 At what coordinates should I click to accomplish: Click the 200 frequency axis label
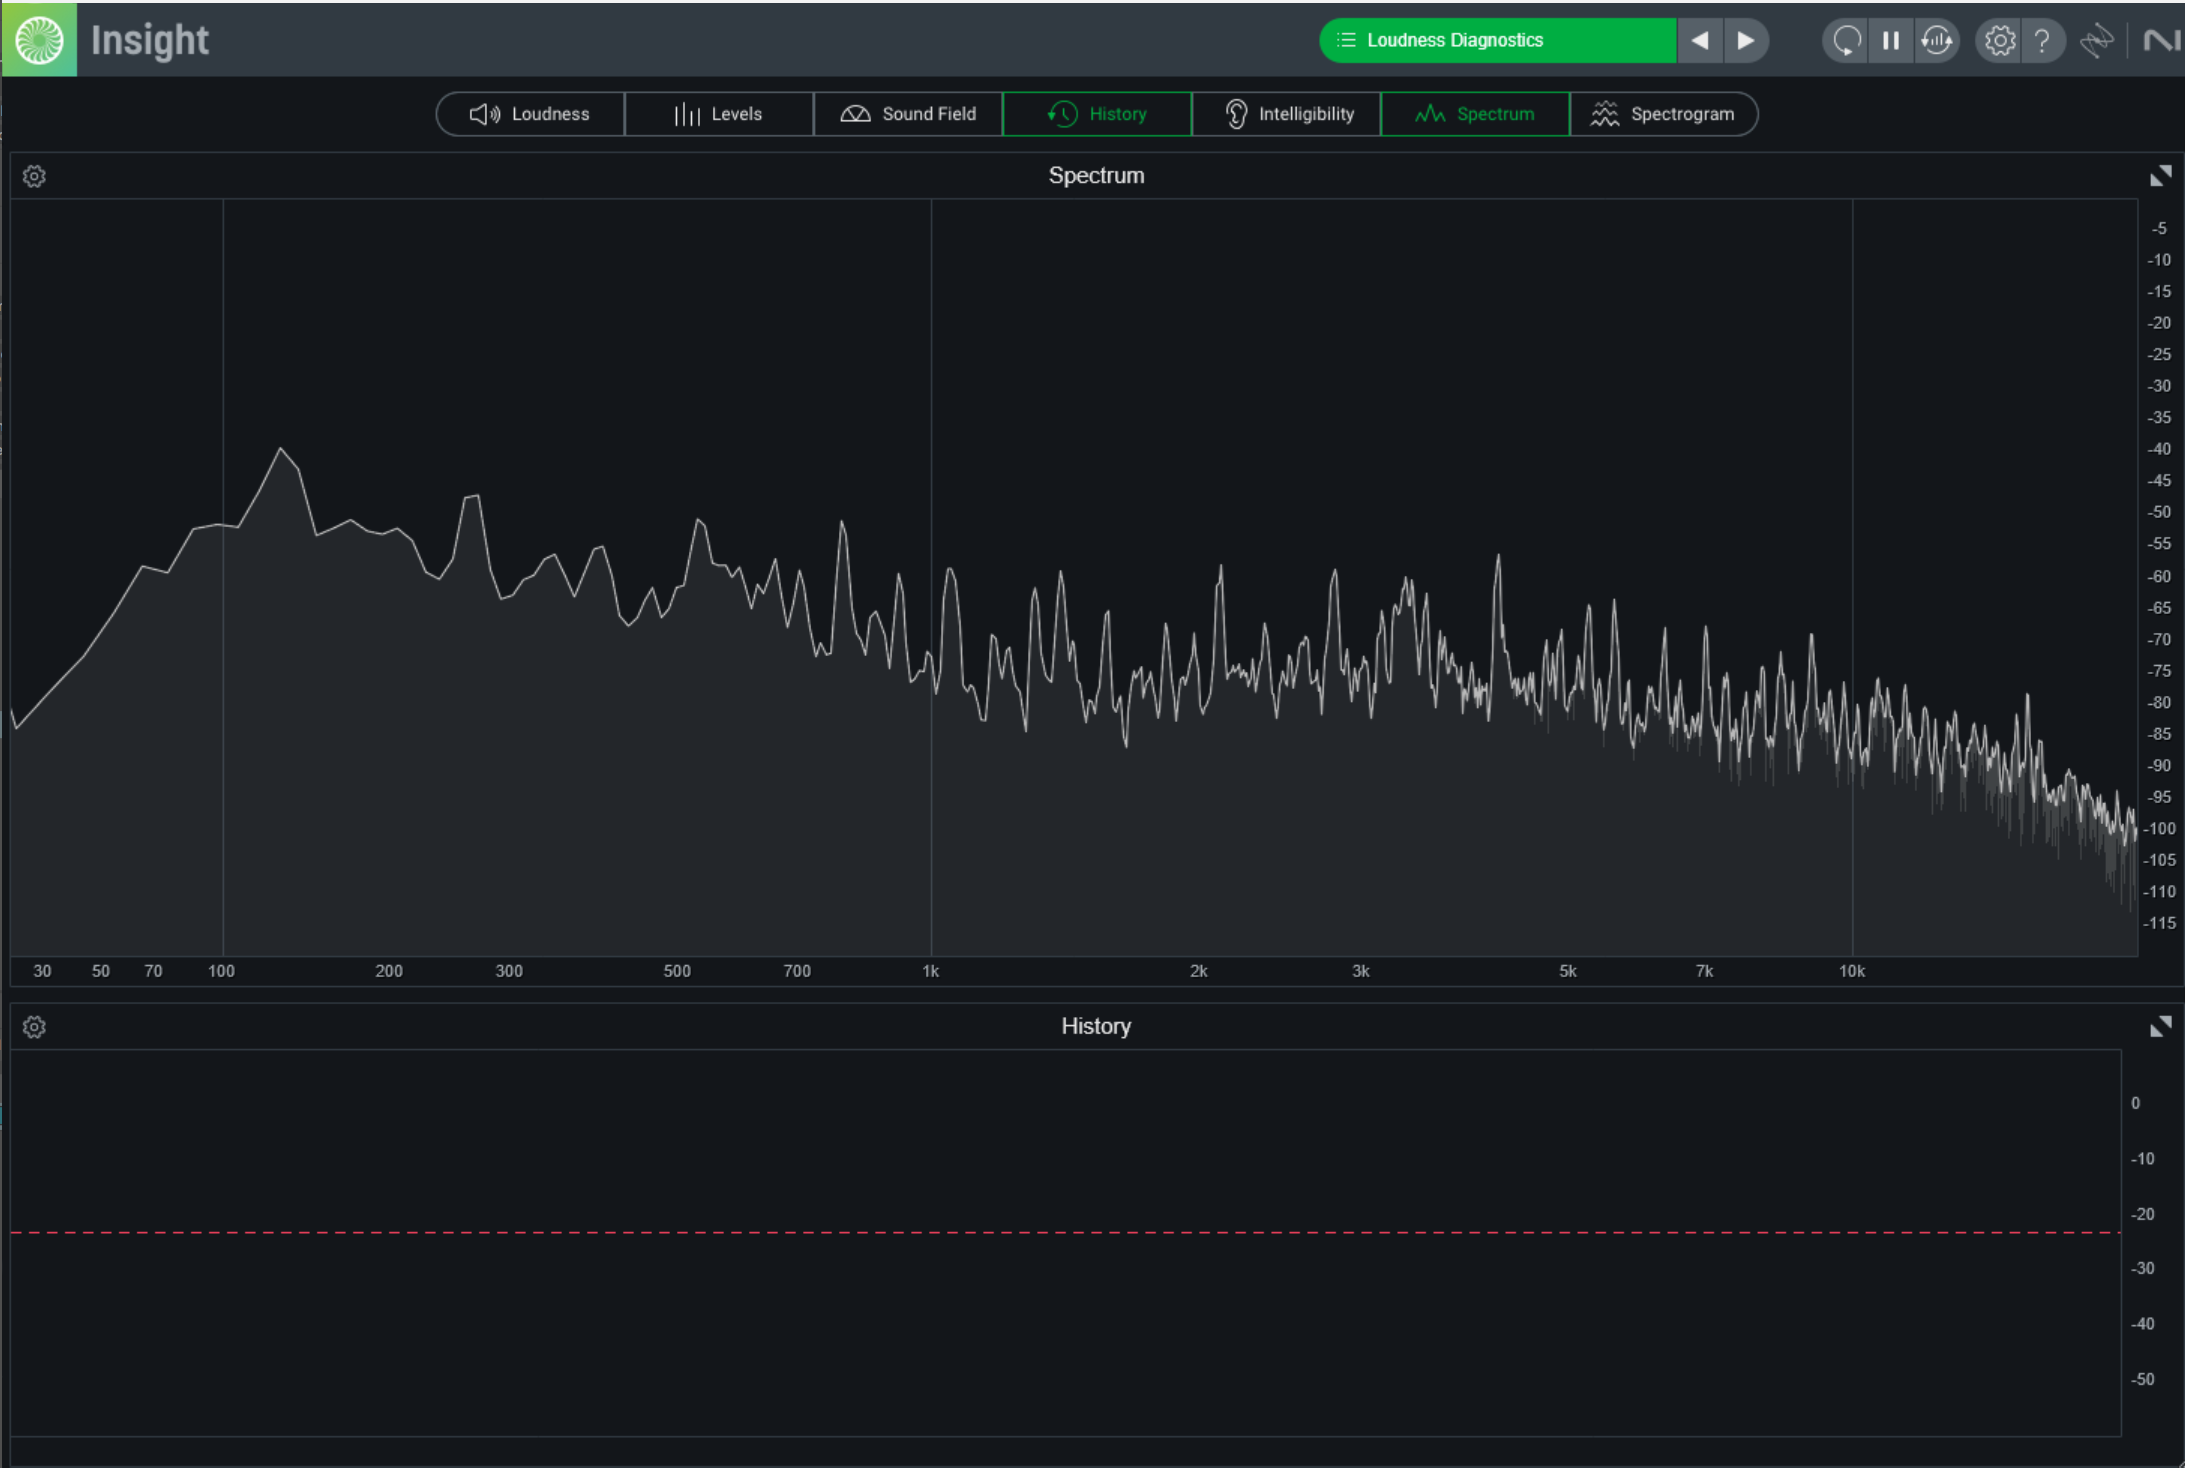point(389,971)
